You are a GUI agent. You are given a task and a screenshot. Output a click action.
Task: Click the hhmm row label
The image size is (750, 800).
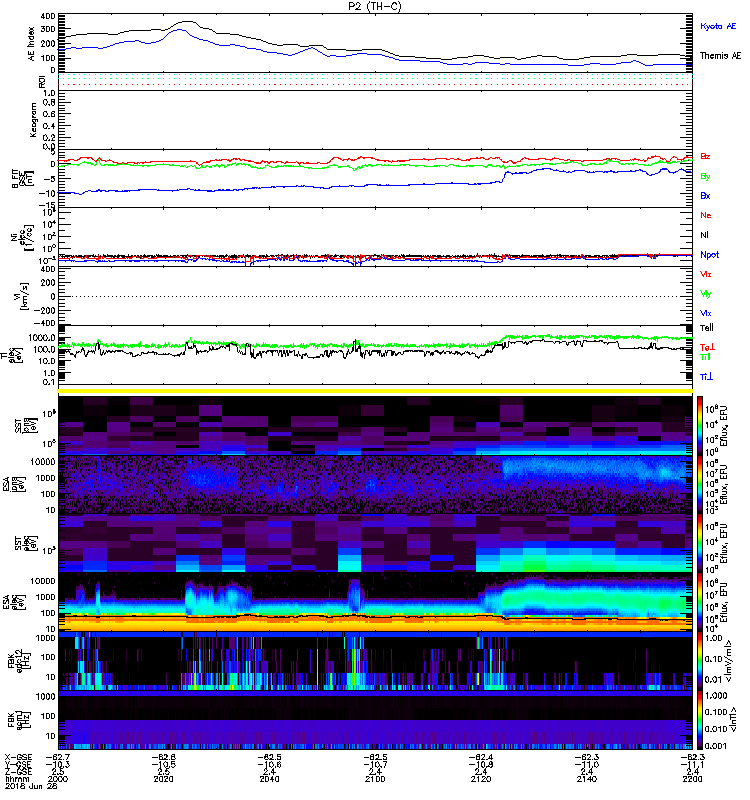tap(16, 779)
